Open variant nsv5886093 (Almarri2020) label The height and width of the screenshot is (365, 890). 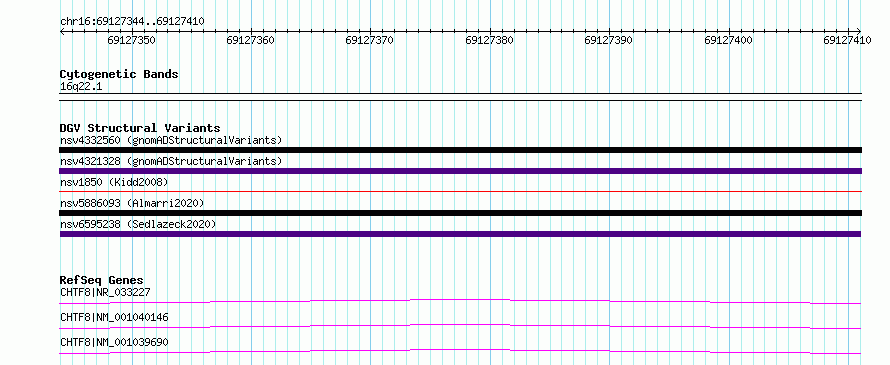pyautogui.click(x=132, y=203)
